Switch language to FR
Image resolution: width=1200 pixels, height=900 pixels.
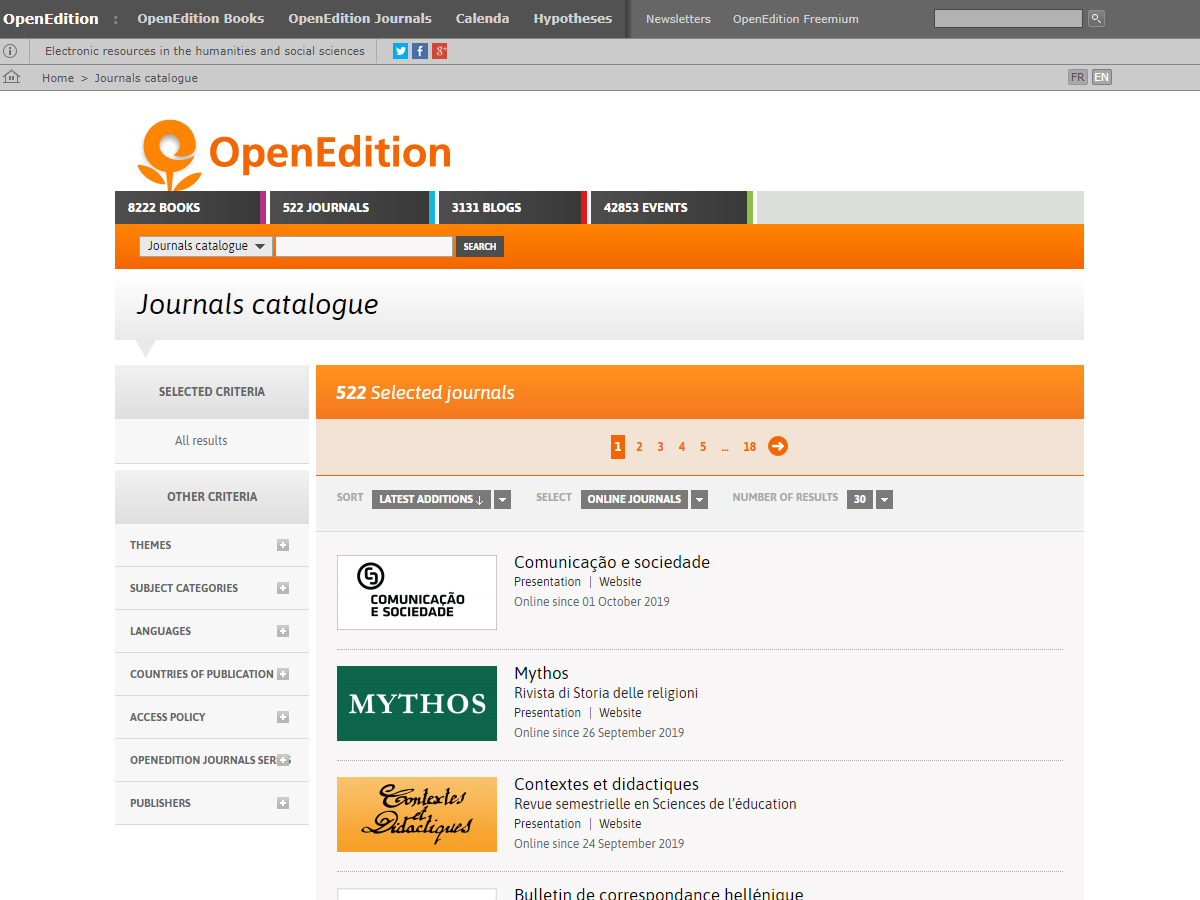pos(1077,77)
